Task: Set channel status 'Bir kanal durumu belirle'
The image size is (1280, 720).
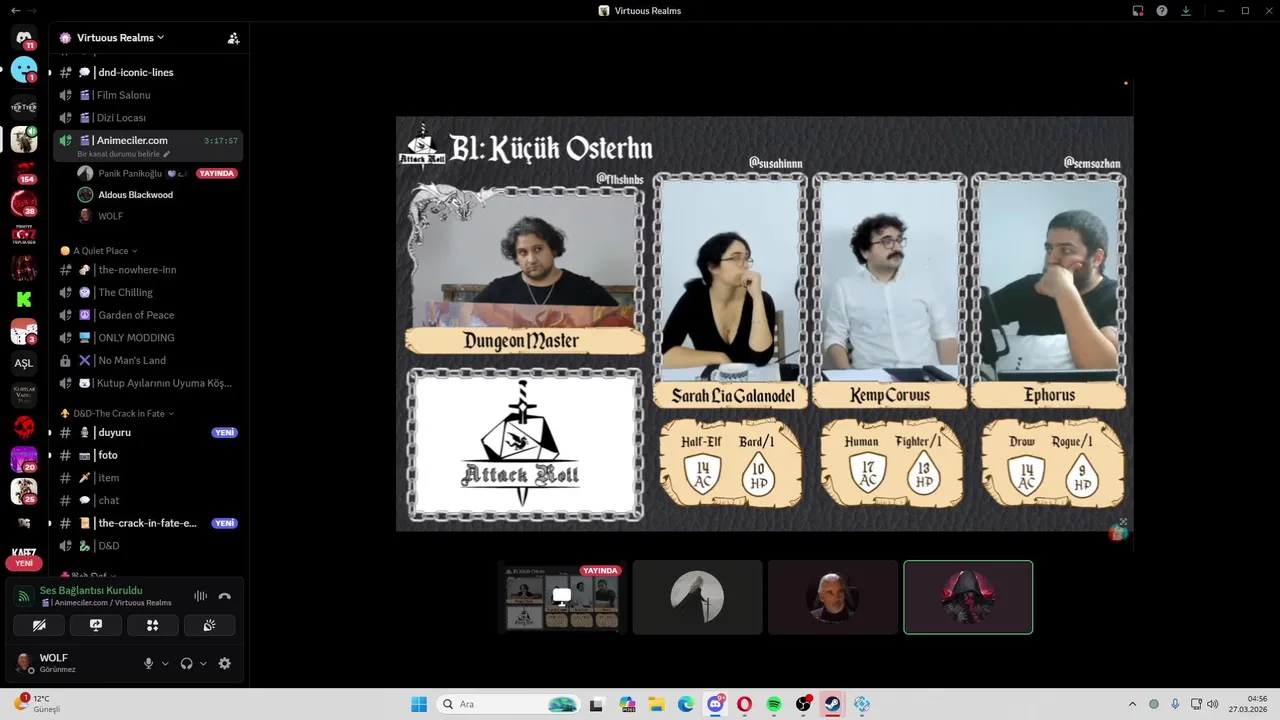Action: point(123,154)
